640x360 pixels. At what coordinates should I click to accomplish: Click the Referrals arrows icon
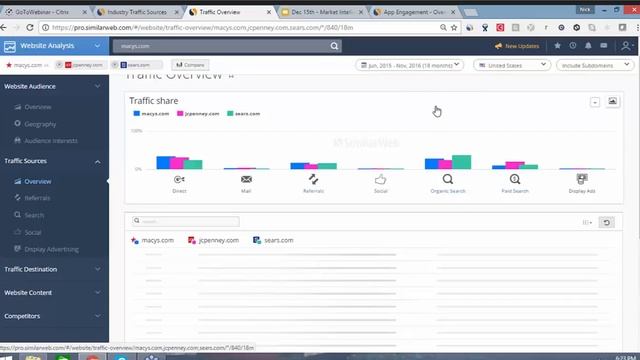point(313,179)
